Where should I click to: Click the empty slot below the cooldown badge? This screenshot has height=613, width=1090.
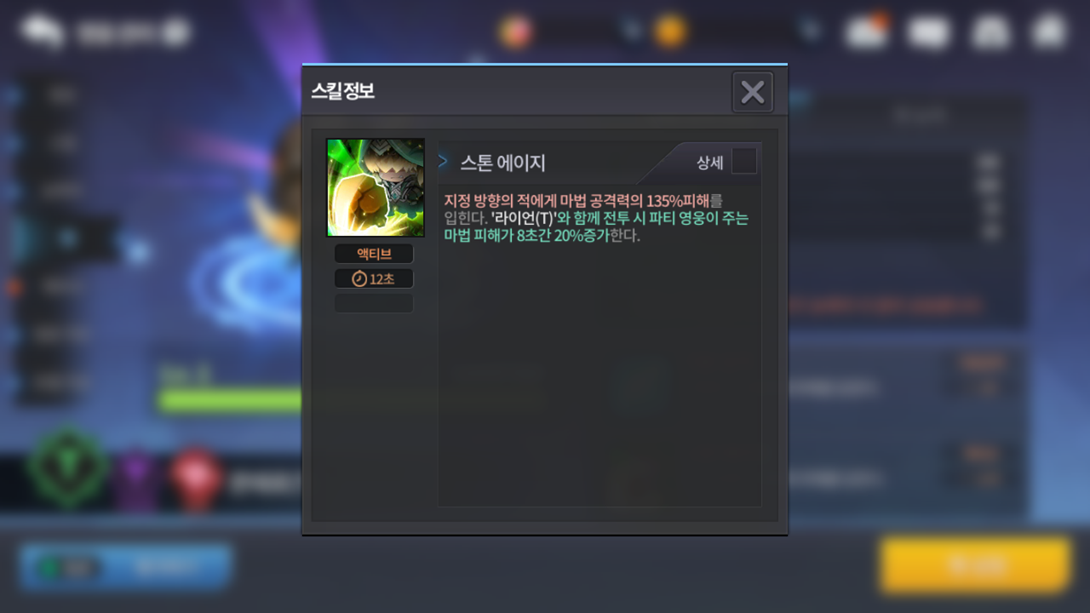click(x=374, y=303)
